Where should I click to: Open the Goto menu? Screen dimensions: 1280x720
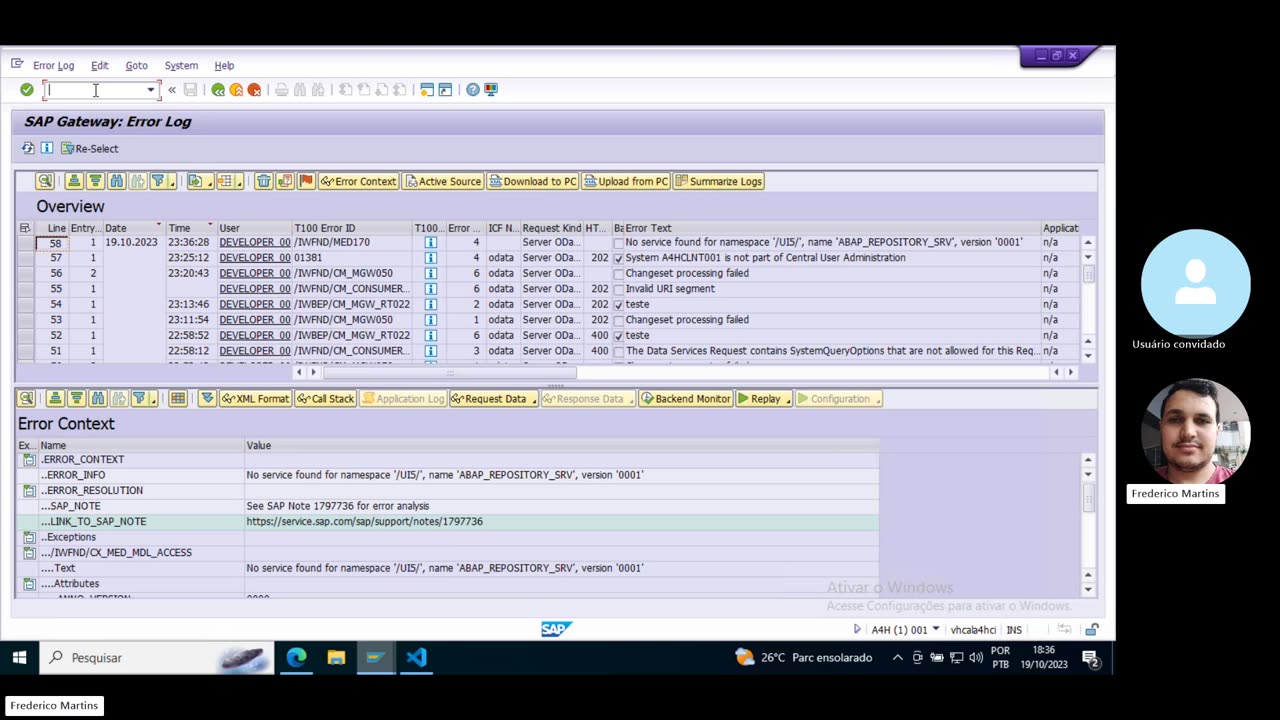tap(136, 66)
